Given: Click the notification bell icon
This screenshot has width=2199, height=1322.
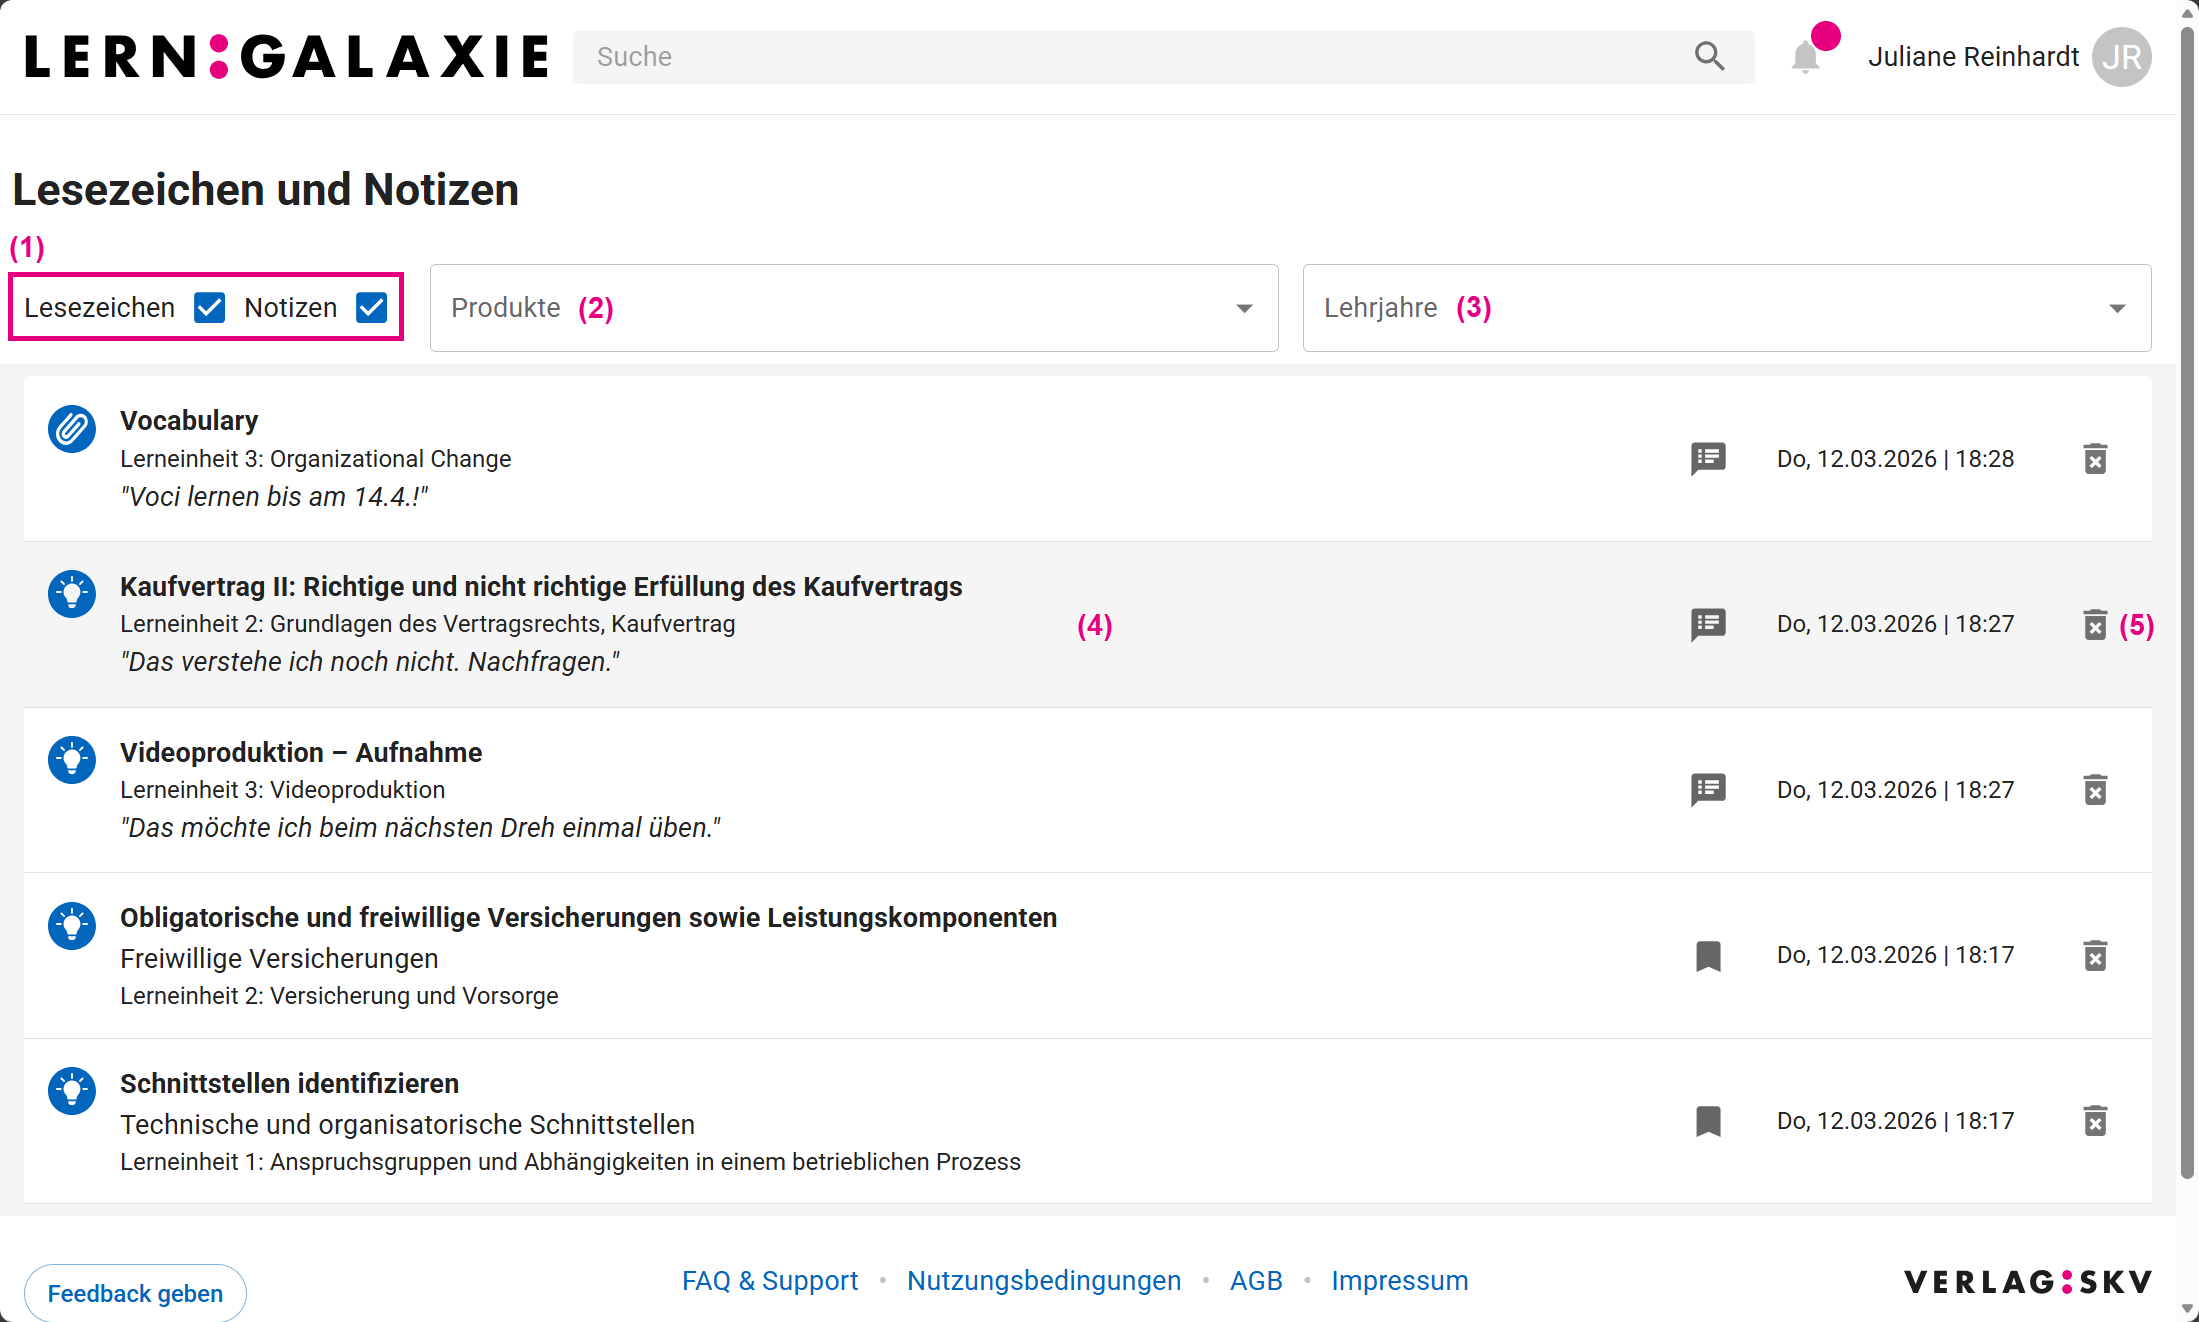Looking at the screenshot, I should point(1805,57).
